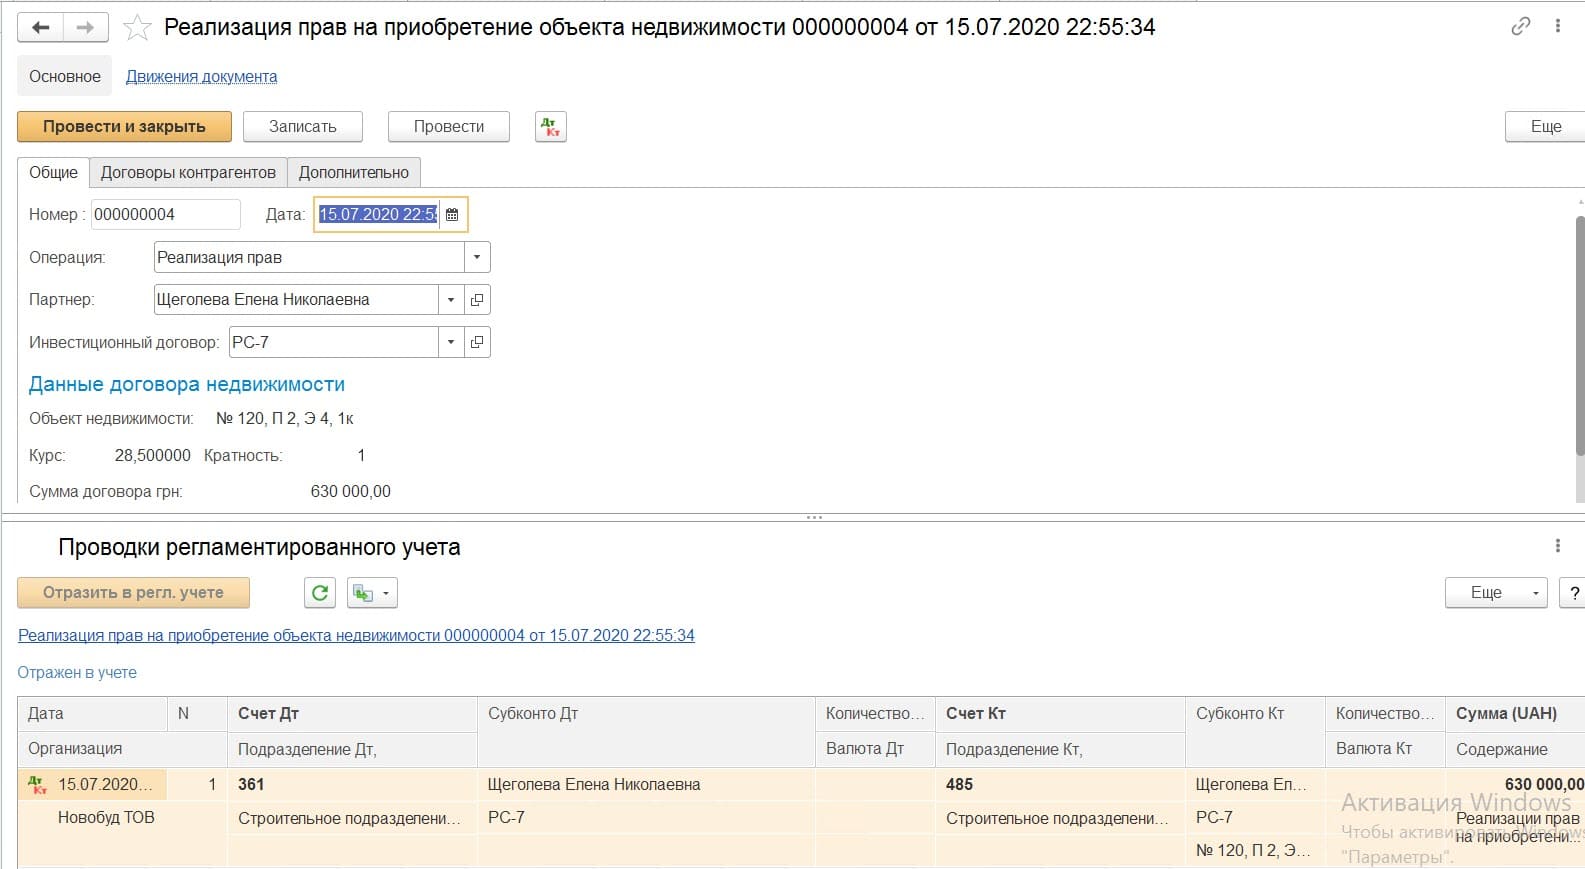
Task: Switch to the Договоры контрагентов tab
Action: (x=188, y=172)
